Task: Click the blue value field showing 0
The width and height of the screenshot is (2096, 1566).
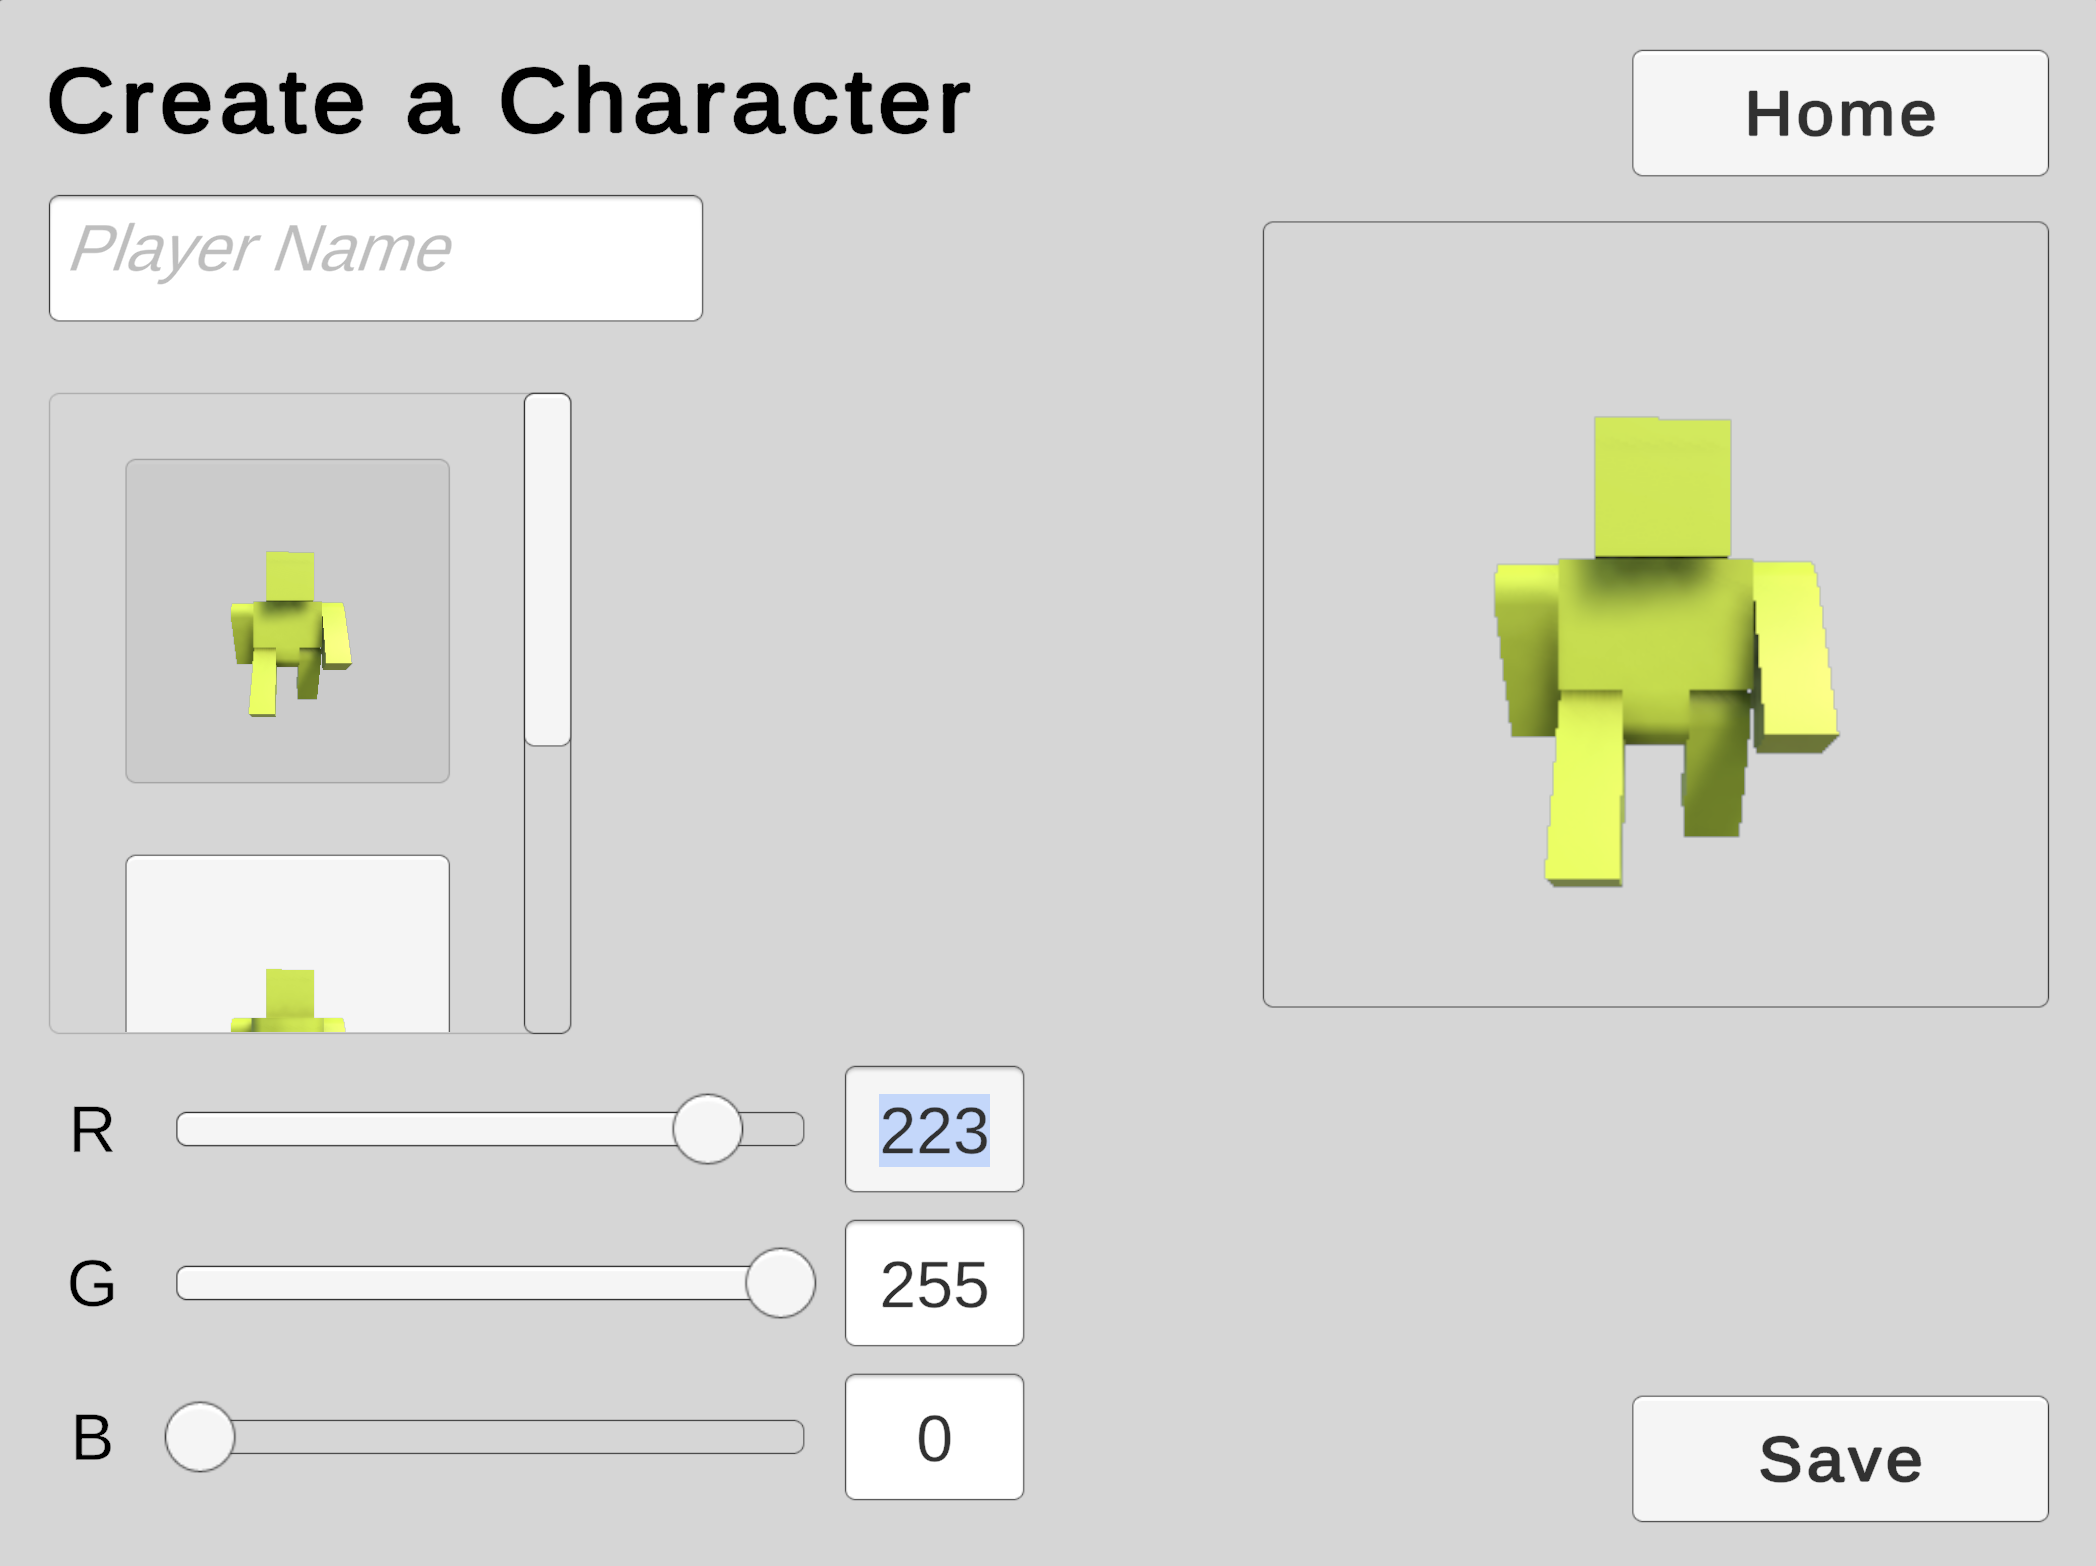Action: click(934, 1437)
